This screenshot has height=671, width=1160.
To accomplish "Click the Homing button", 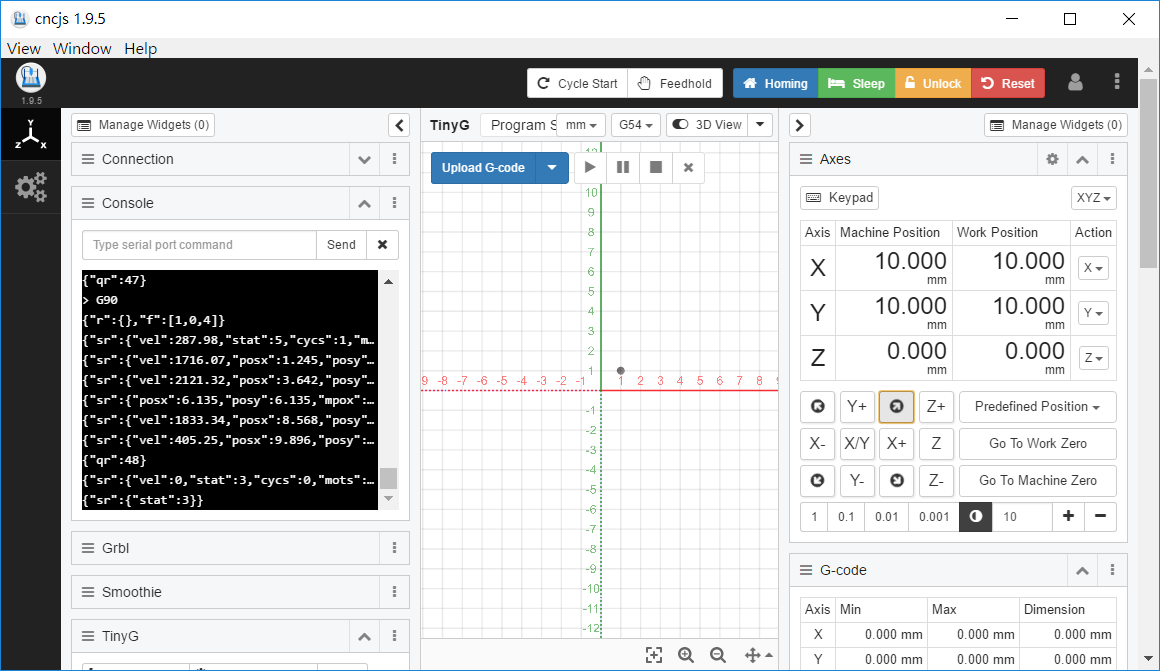I will click(x=775, y=83).
